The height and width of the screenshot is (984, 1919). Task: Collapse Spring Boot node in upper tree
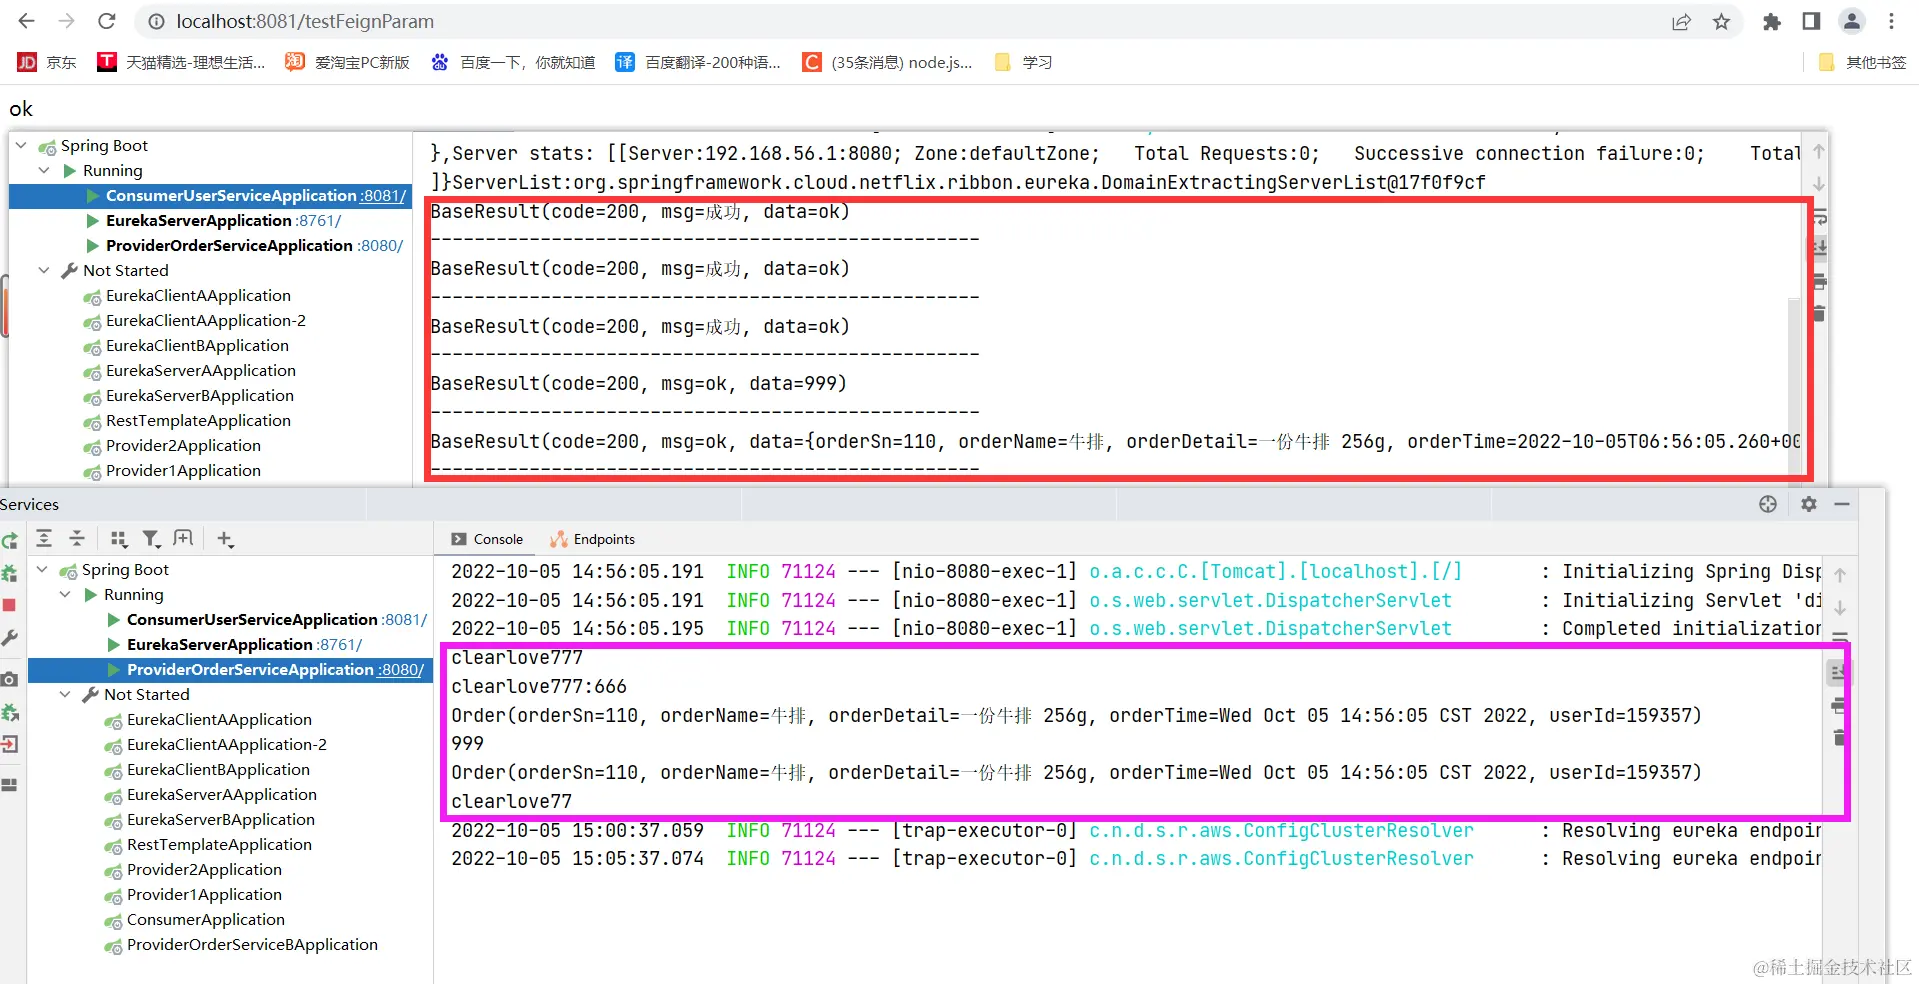[x=21, y=145]
